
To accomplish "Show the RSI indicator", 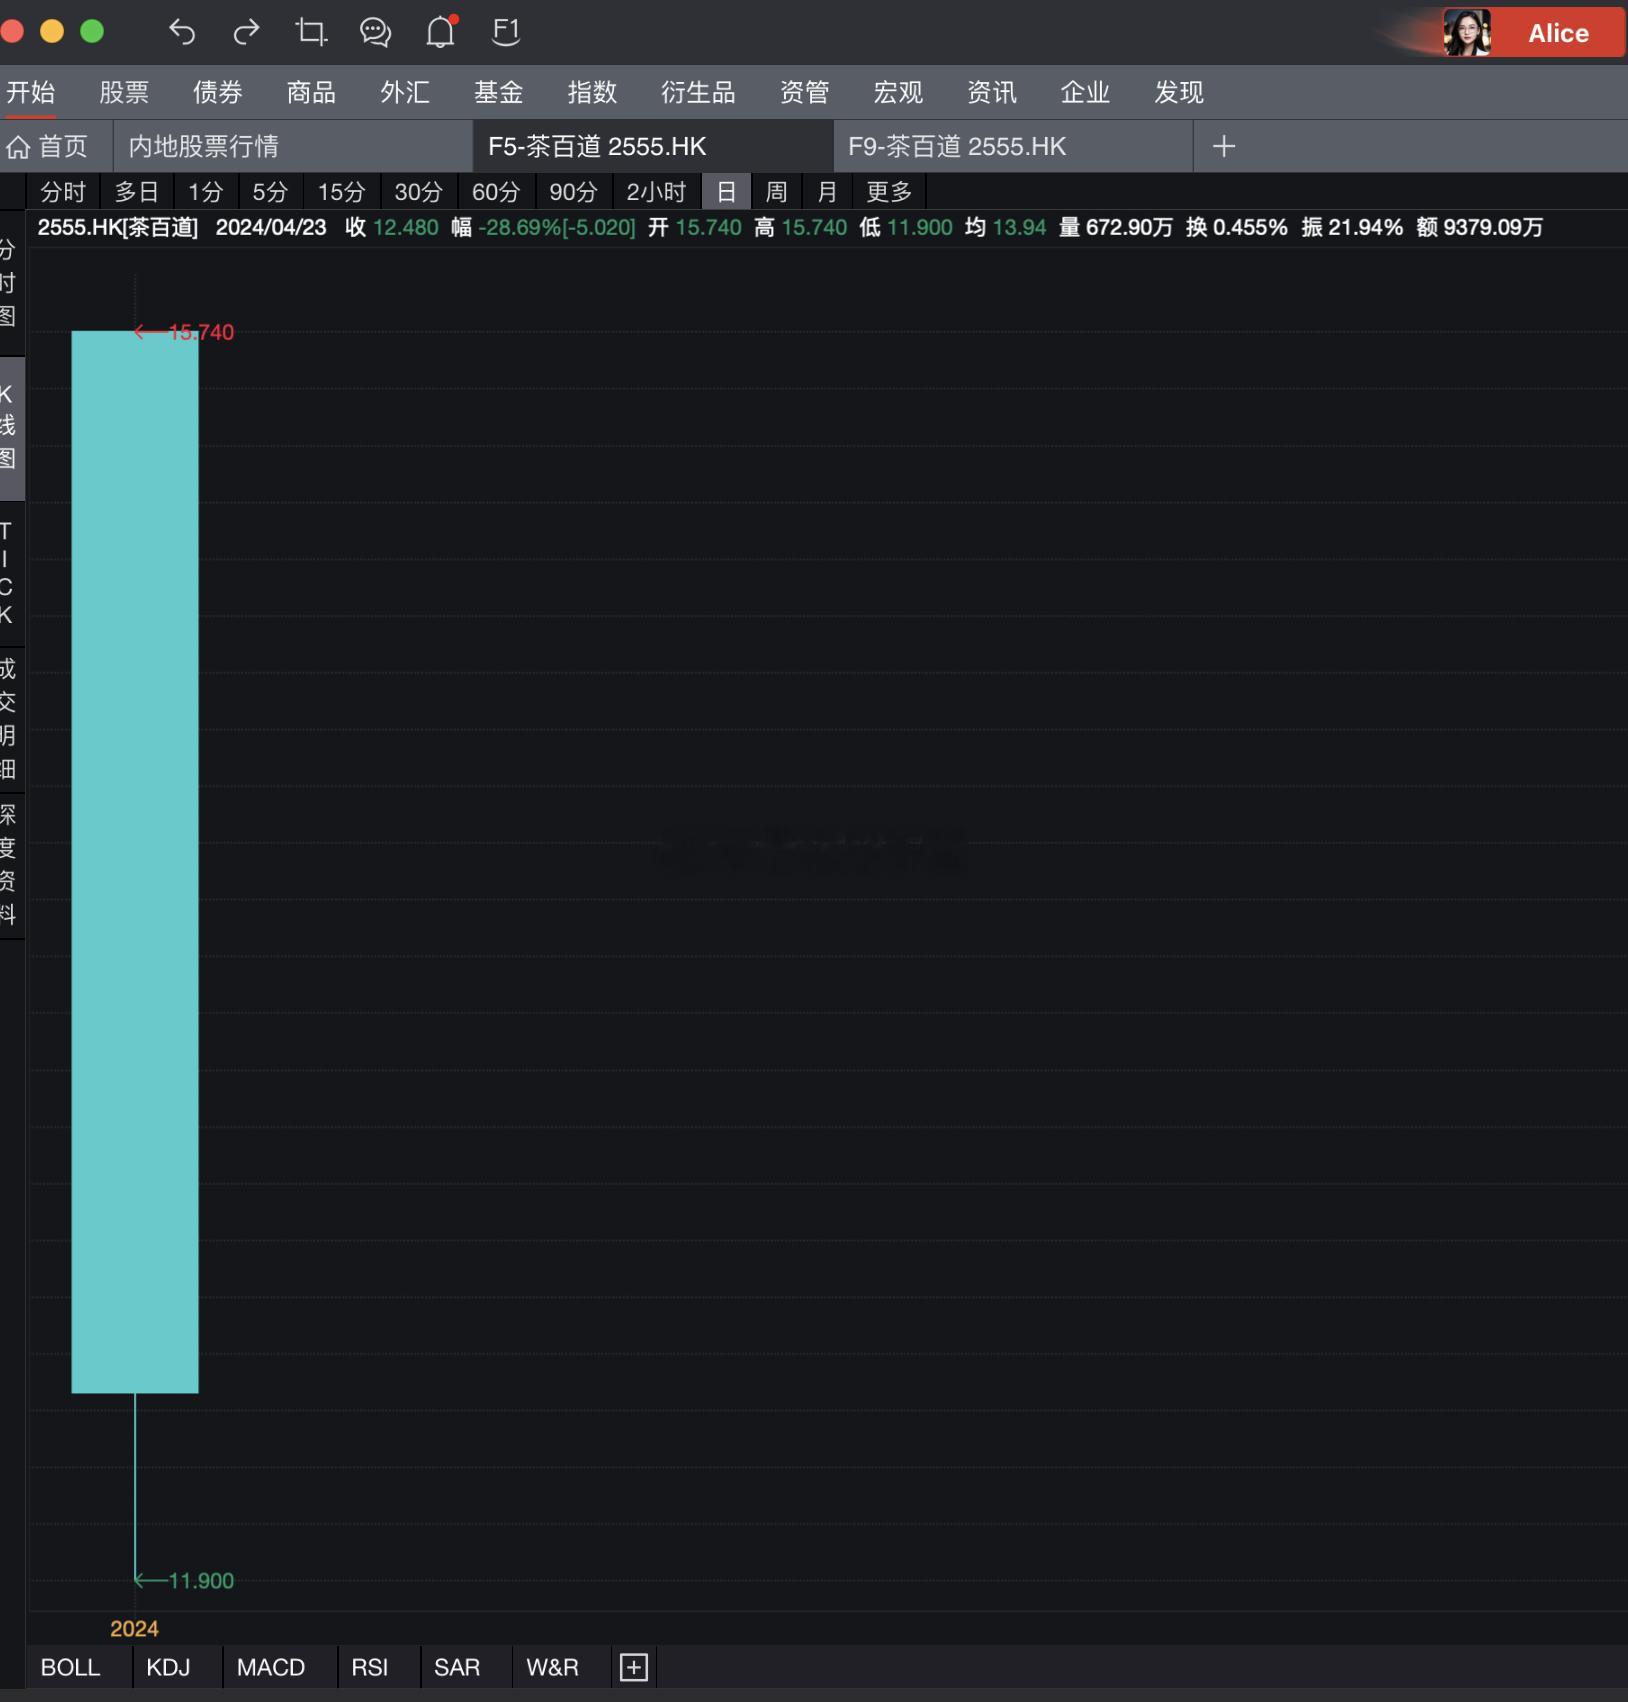I will 370,1667.
